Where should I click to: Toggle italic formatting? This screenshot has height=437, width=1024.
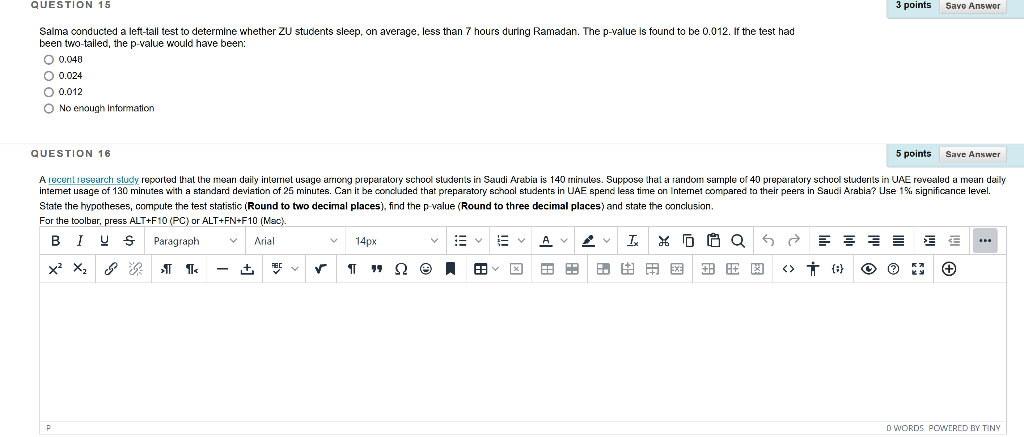pos(80,241)
